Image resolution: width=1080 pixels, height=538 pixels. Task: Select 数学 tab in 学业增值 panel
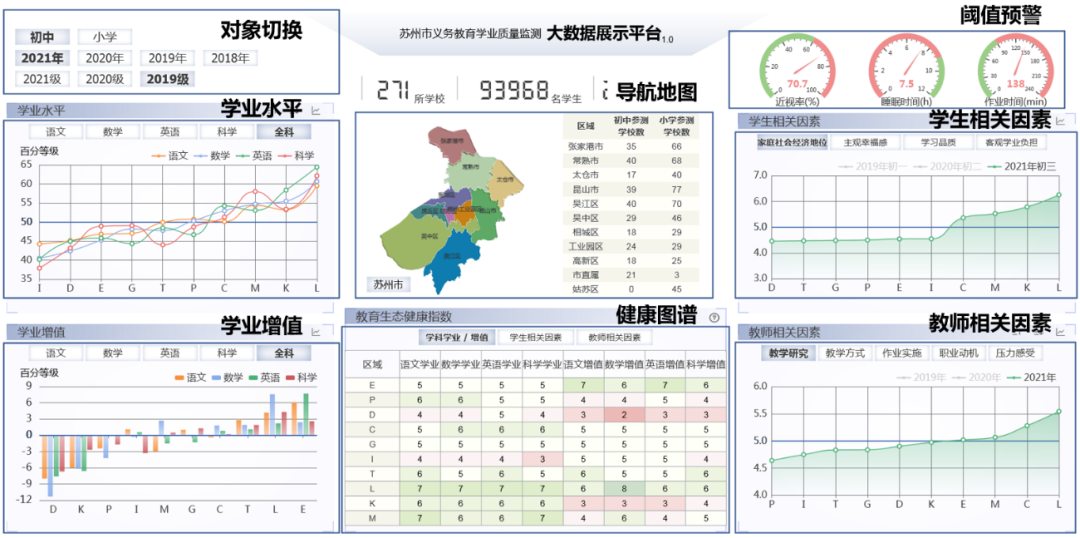pos(112,353)
